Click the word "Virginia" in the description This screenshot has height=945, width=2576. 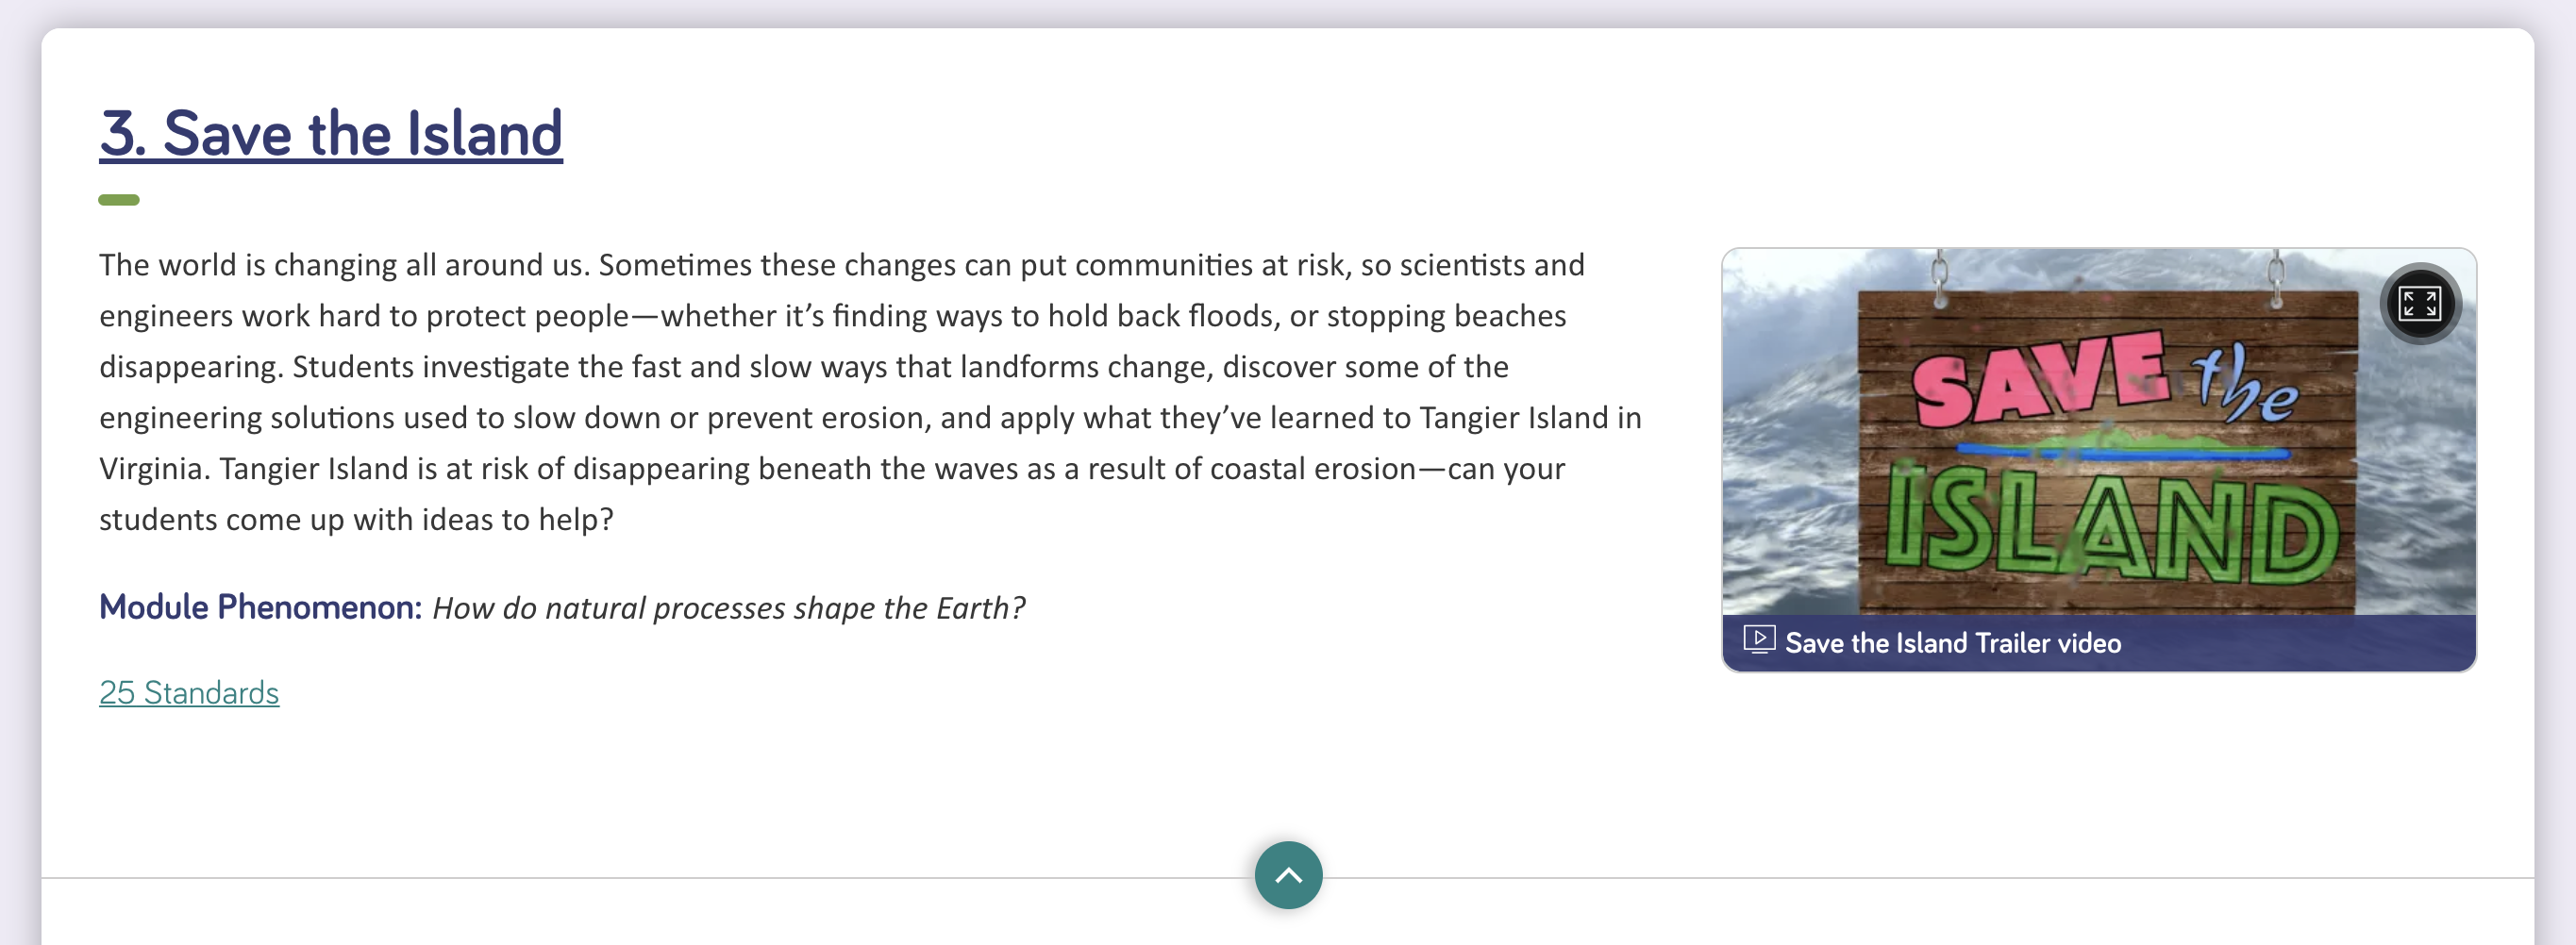click(154, 469)
